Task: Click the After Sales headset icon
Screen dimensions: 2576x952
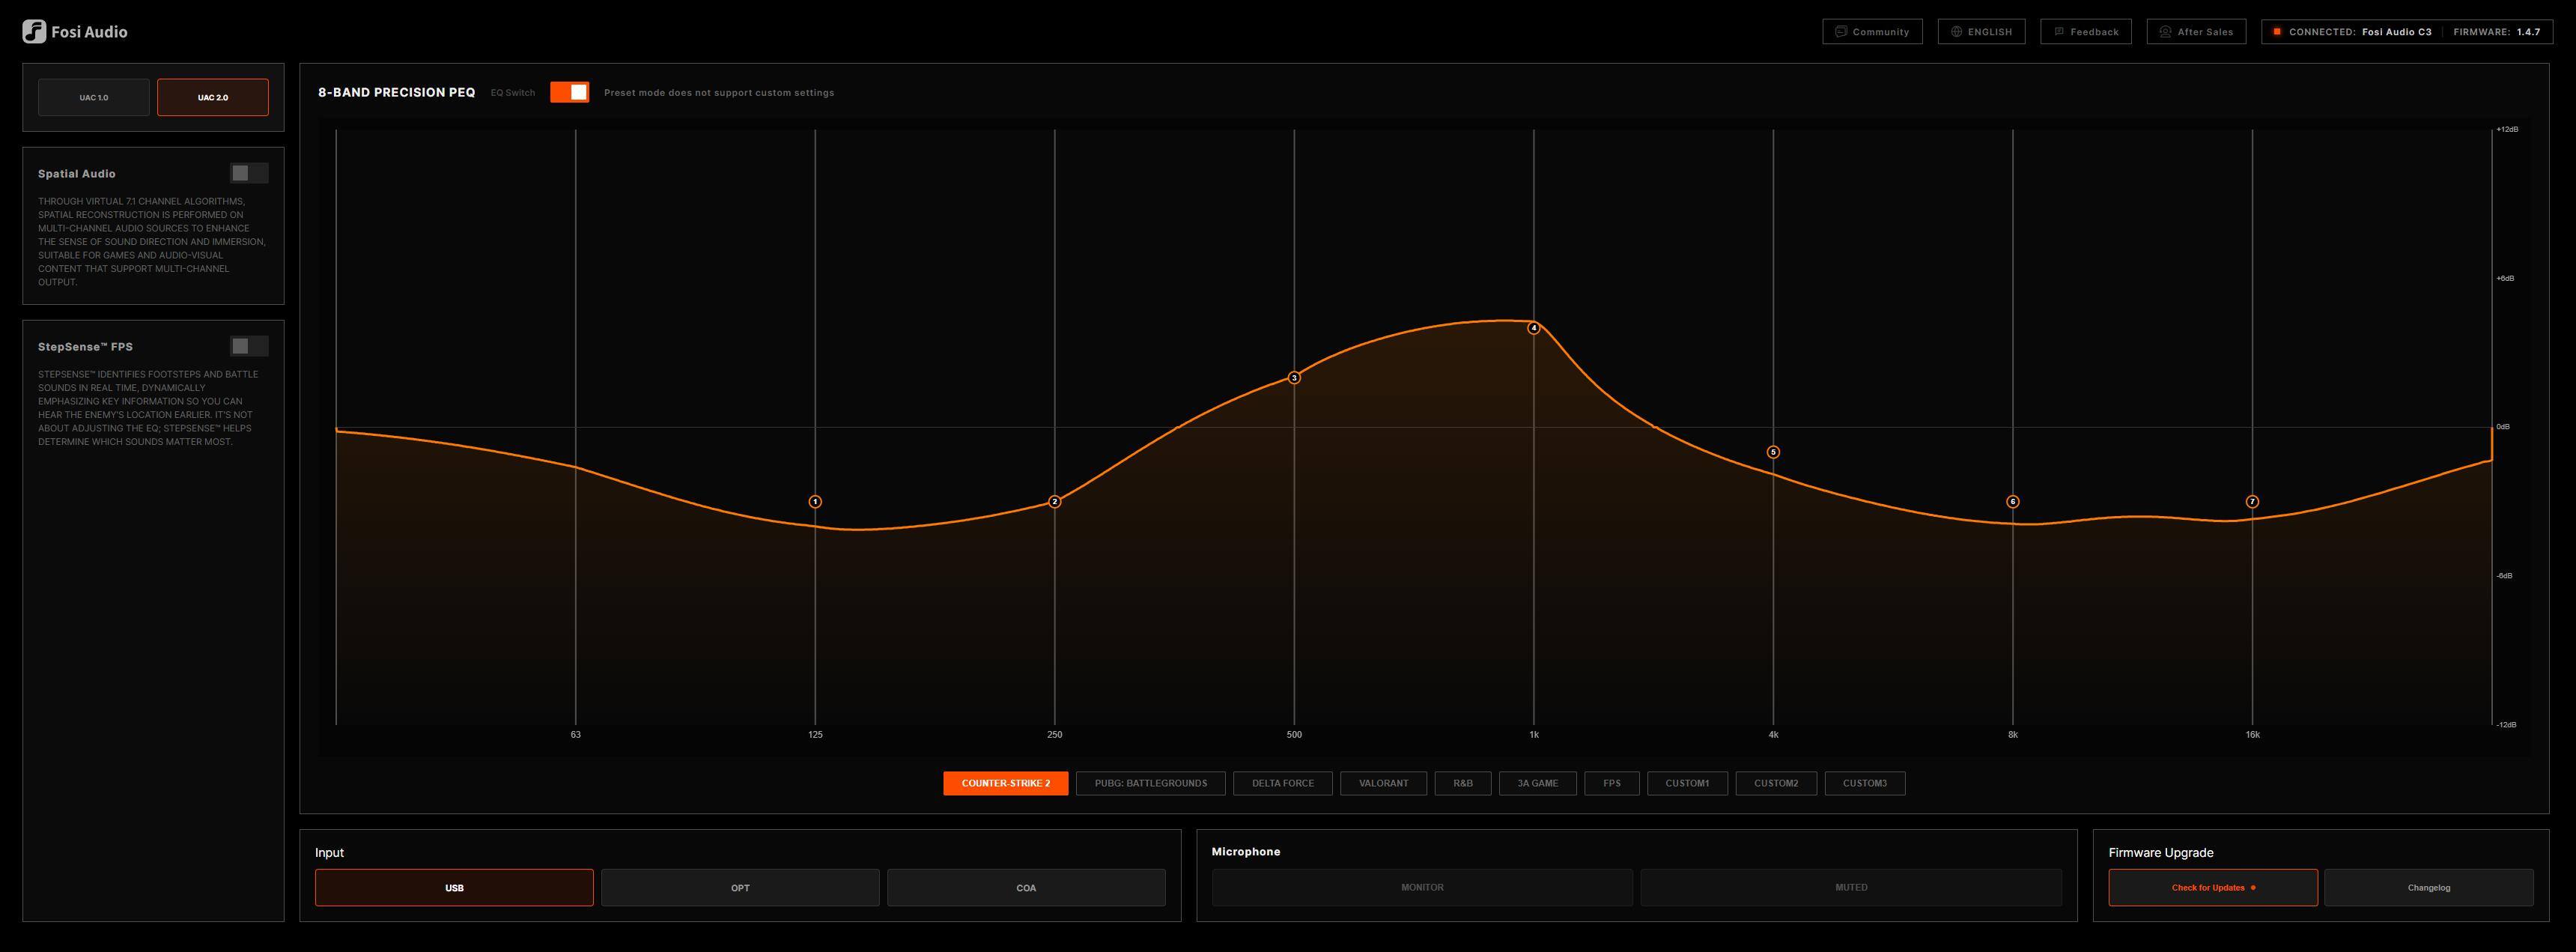Action: click(x=2165, y=32)
